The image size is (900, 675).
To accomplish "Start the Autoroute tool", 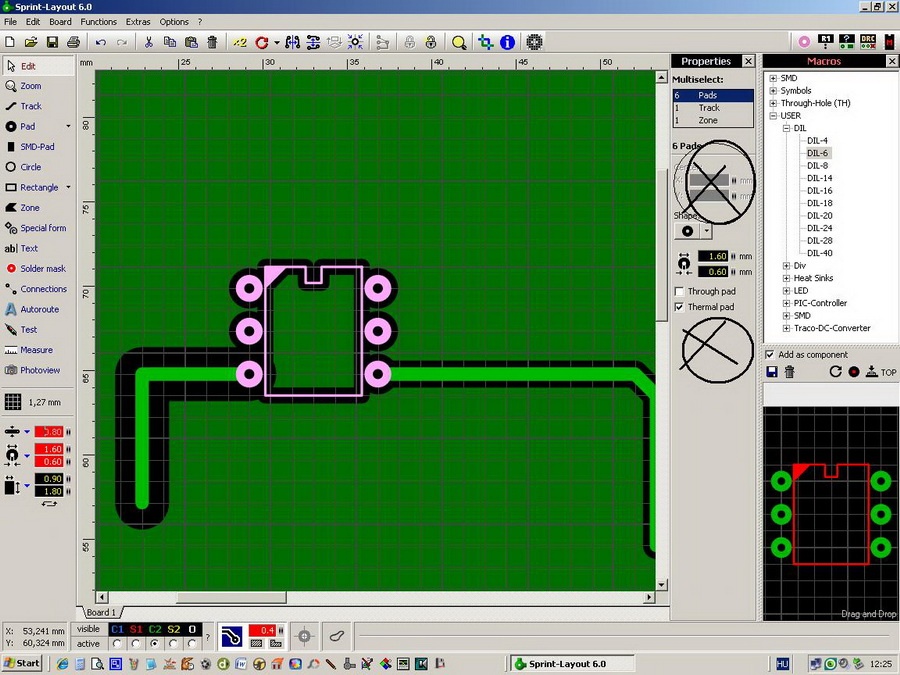I will (38, 309).
